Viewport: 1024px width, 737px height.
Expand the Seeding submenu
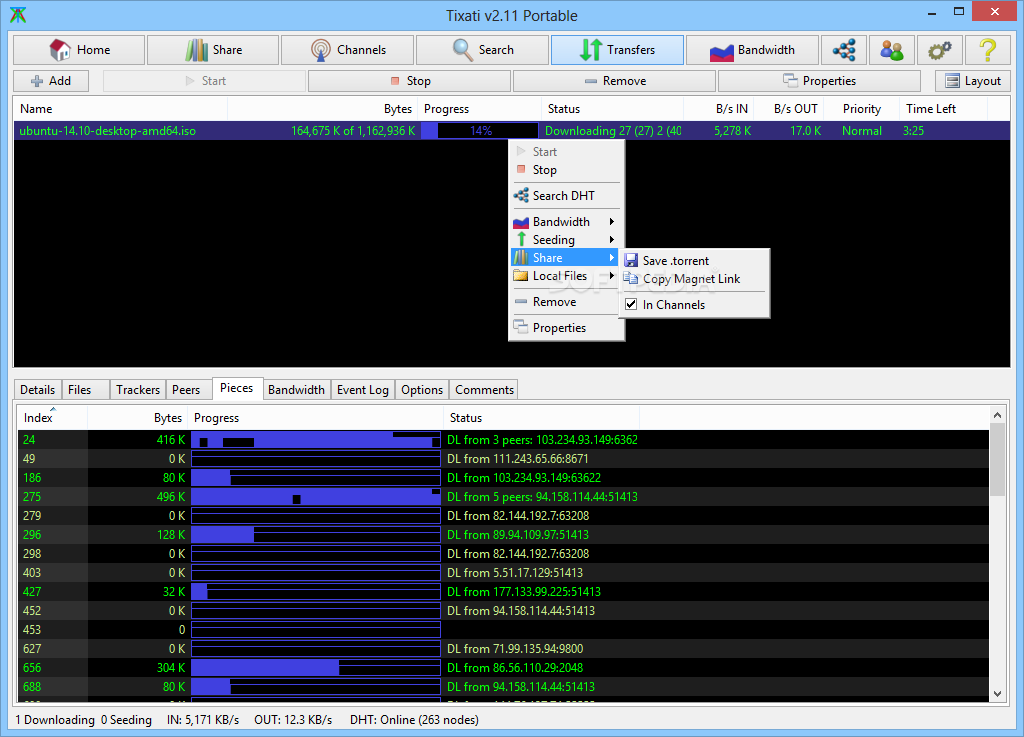coord(566,240)
